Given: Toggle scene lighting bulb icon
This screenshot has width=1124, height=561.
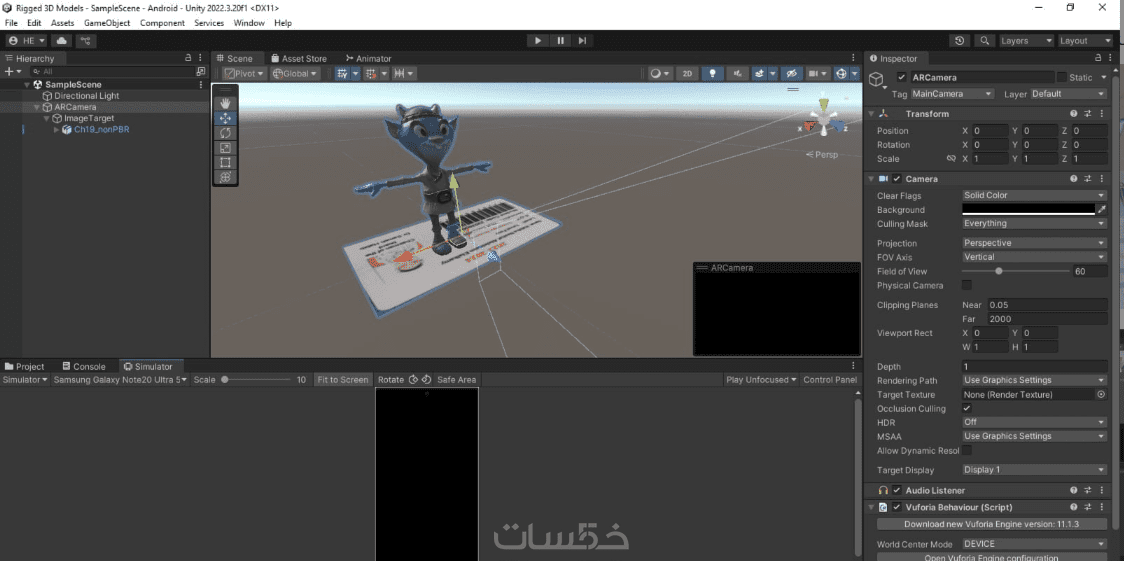Looking at the screenshot, I should [712, 73].
